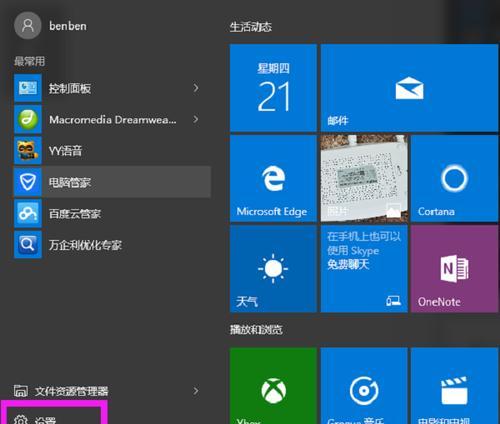500x424 pixels.
Task: Select the 百度云管家 entry text
Action: pyautogui.click(x=75, y=214)
